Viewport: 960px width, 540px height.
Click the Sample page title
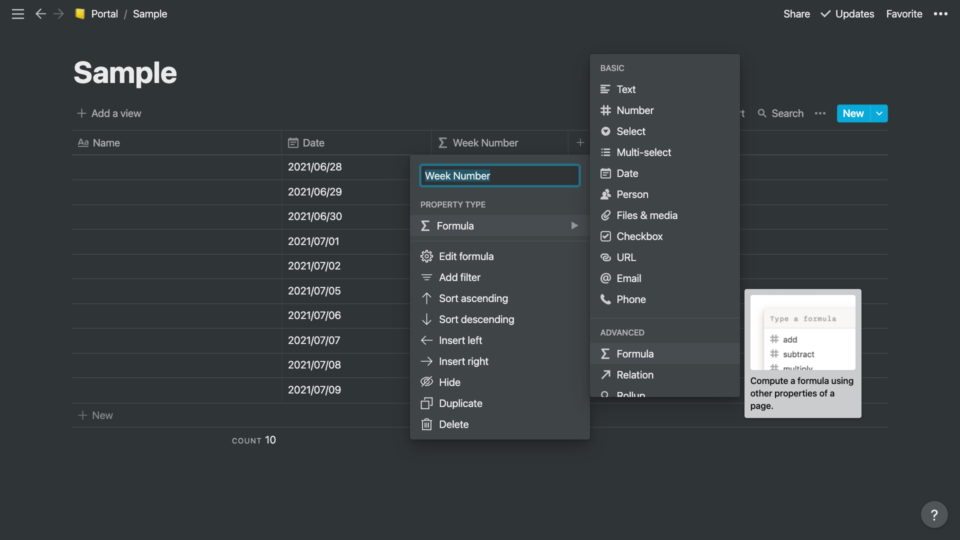(x=126, y=73)
